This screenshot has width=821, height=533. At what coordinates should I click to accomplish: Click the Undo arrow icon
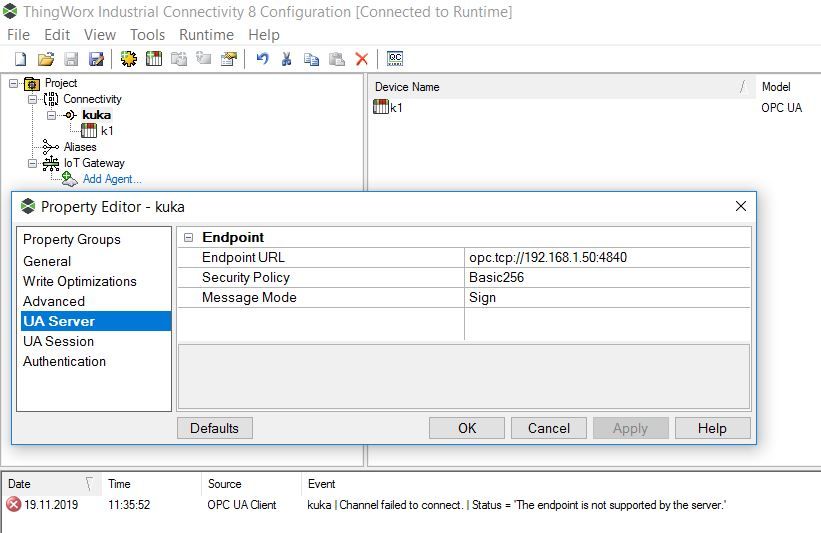coord(262,59)
